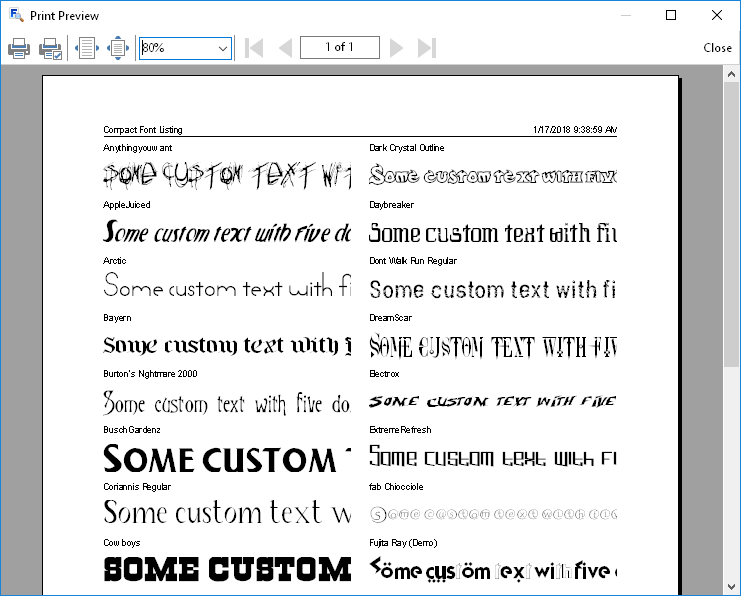The image size is (741, 596).
Task: Click the 'BuschGardenz' font name
Action: [132, 430]
